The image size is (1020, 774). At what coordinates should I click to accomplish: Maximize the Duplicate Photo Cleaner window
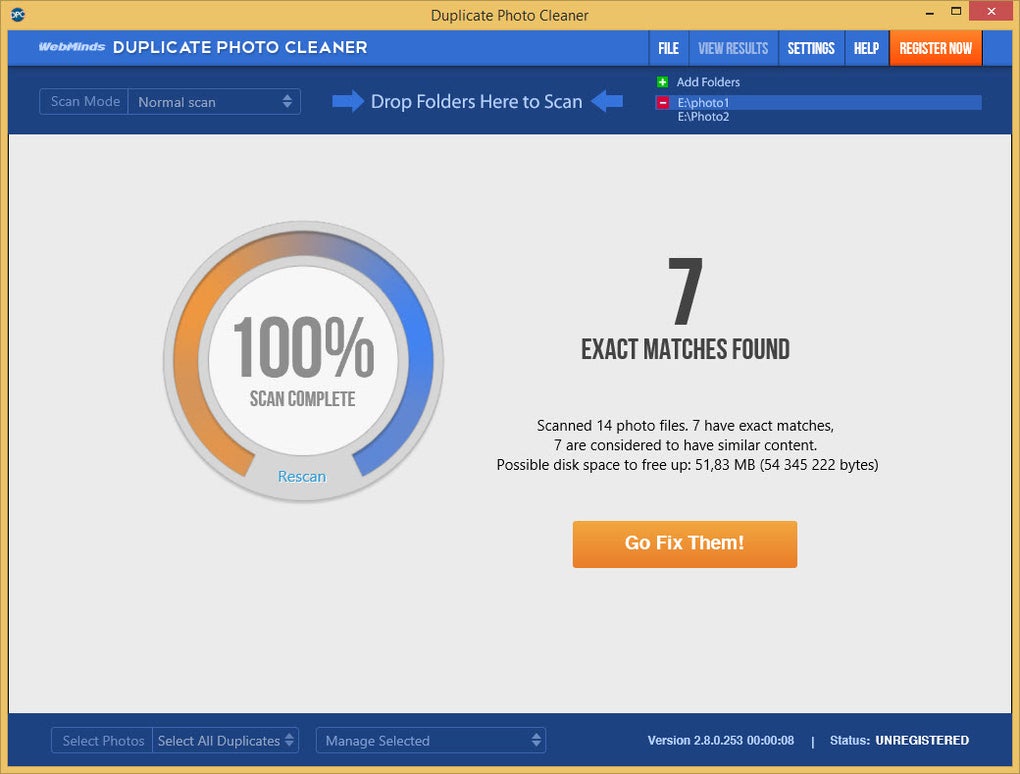coord(956,12)
